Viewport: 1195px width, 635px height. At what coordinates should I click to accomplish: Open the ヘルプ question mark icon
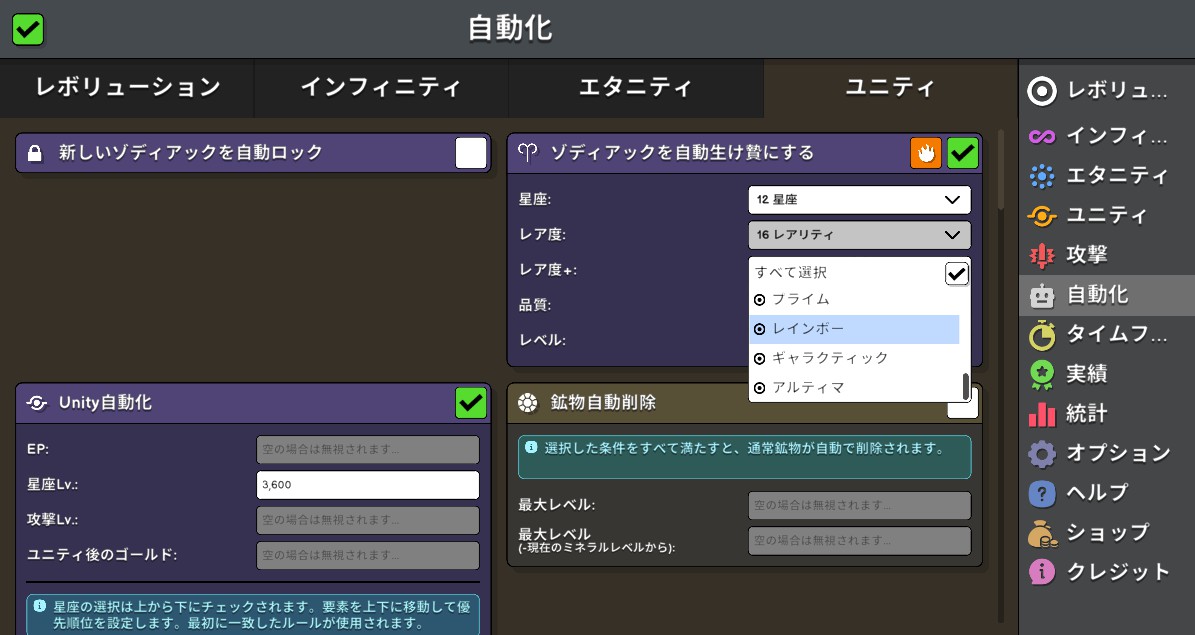pos(1042,493)
